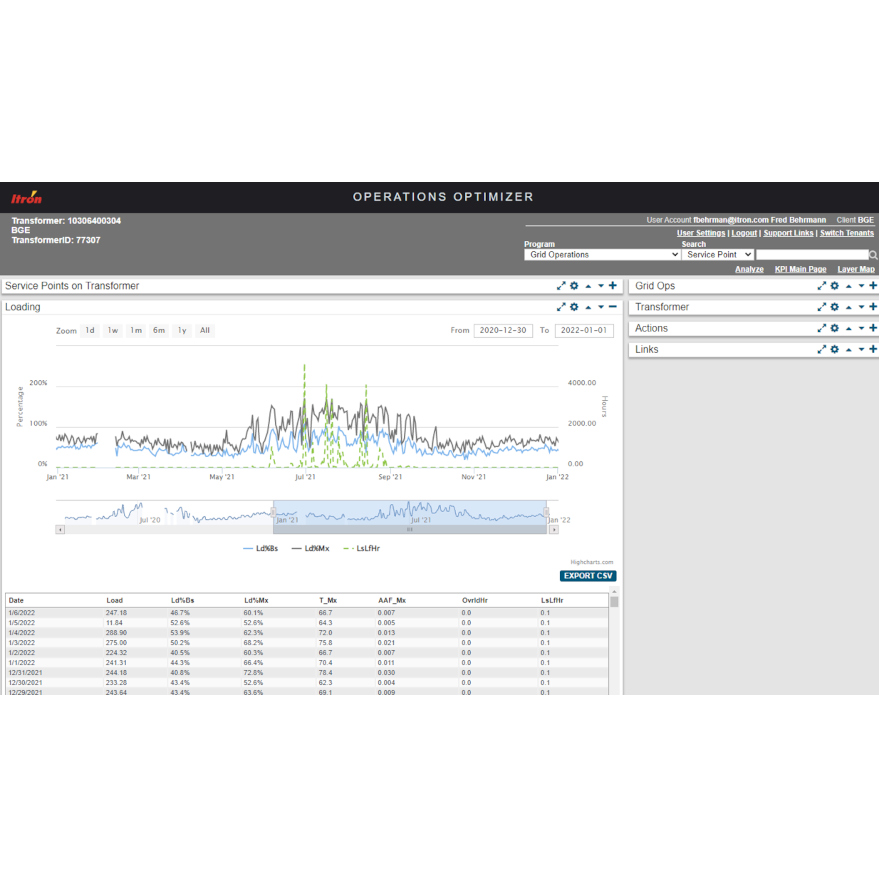Image resolution: width=879 pixels, height=879 pixels.
Task: Click the search magnifier icon
Action: pos(873,255)
